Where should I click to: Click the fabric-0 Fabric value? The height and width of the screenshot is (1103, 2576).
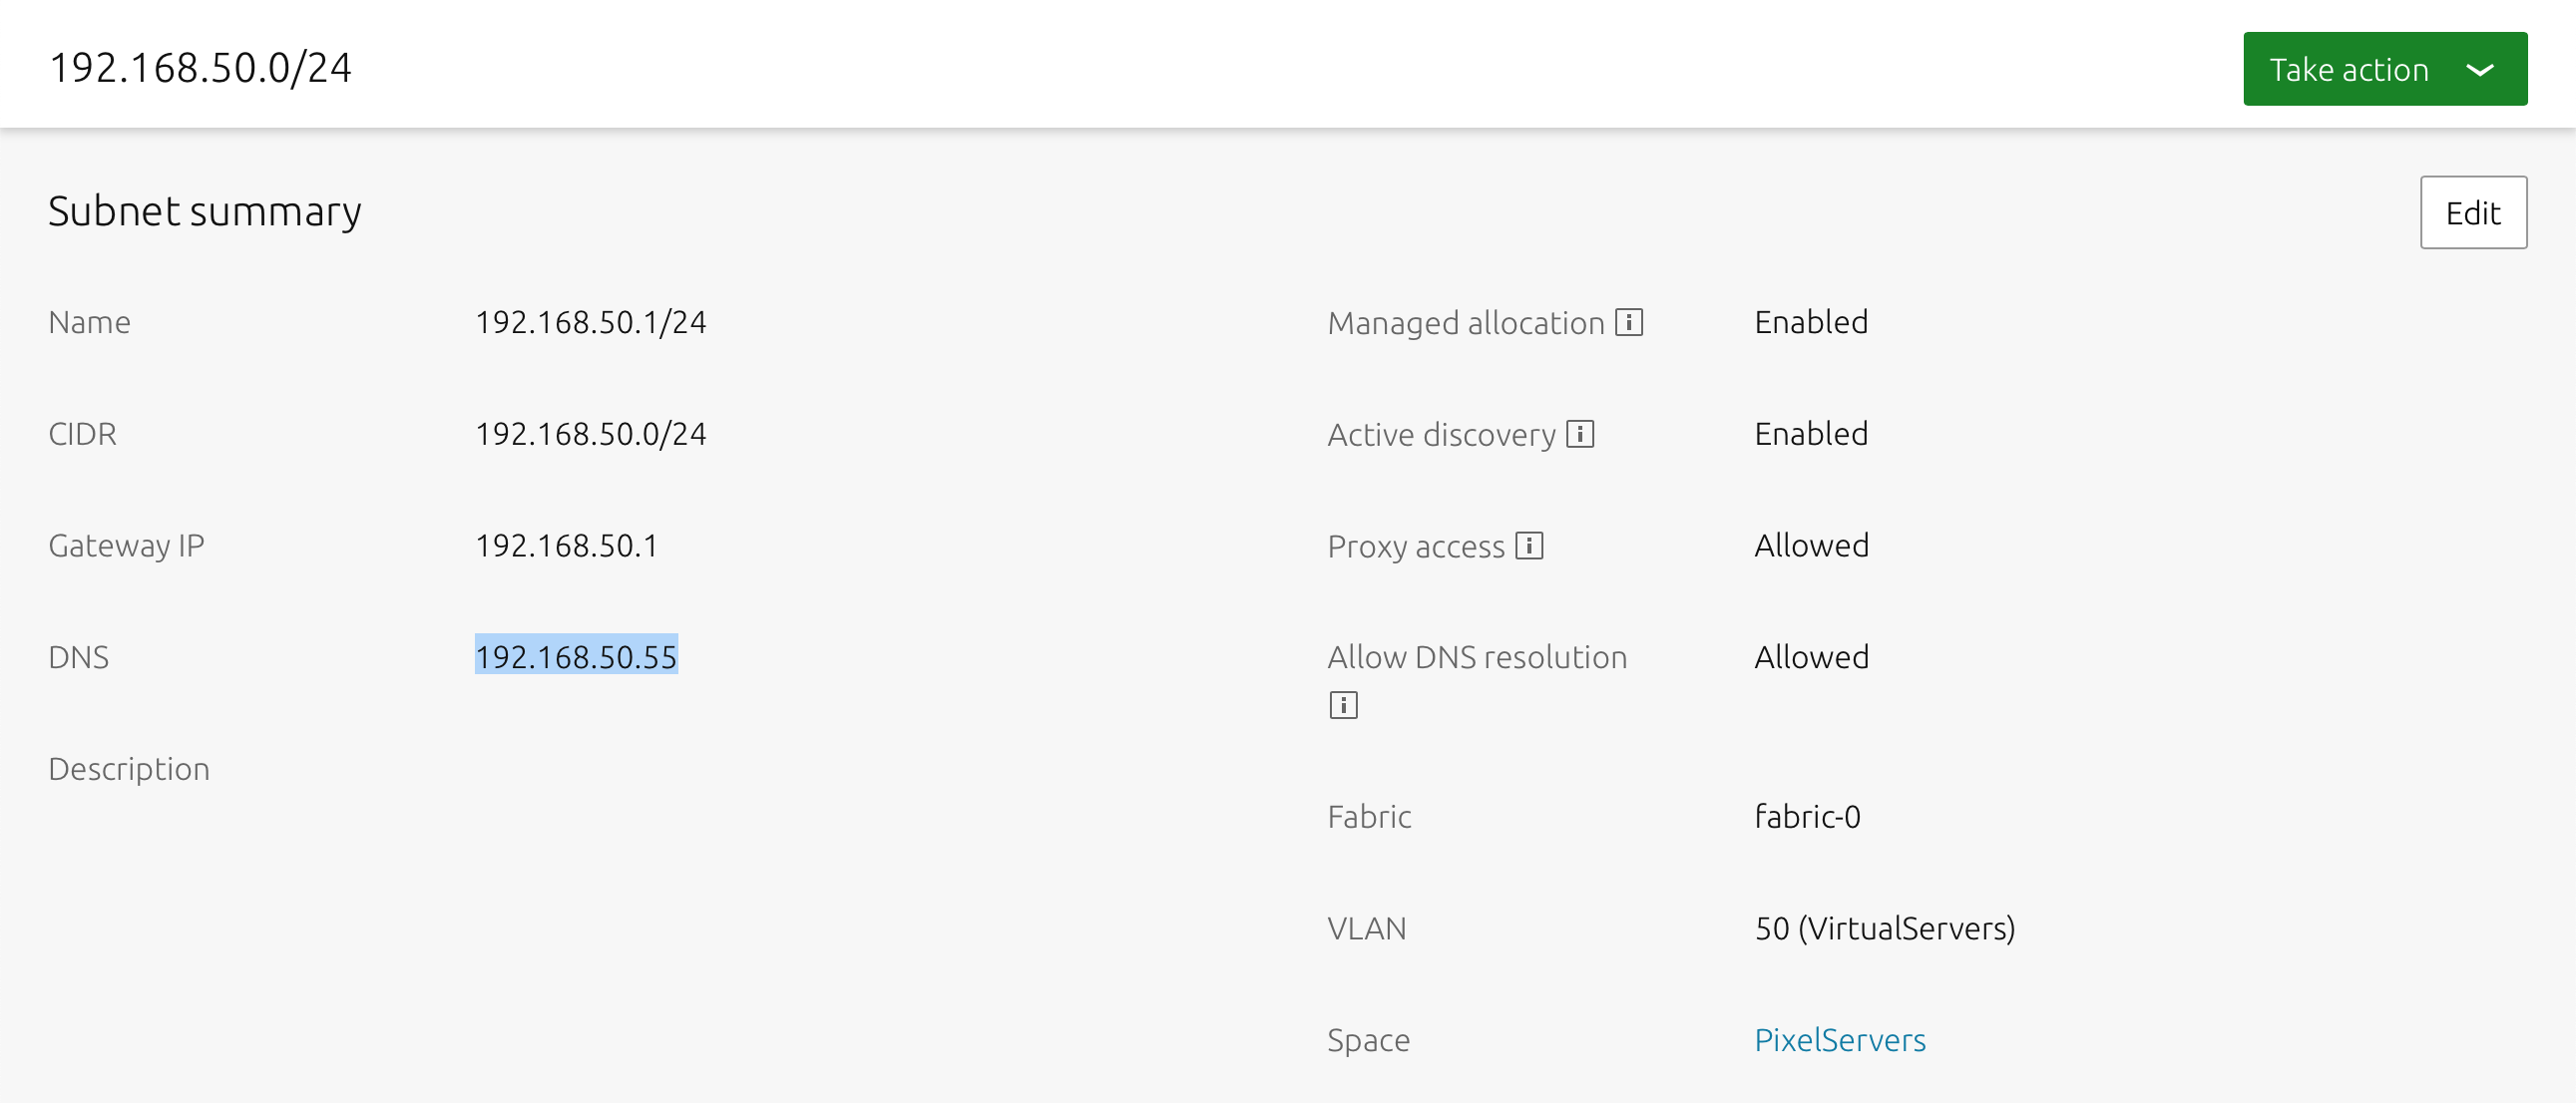(1807, 816)
